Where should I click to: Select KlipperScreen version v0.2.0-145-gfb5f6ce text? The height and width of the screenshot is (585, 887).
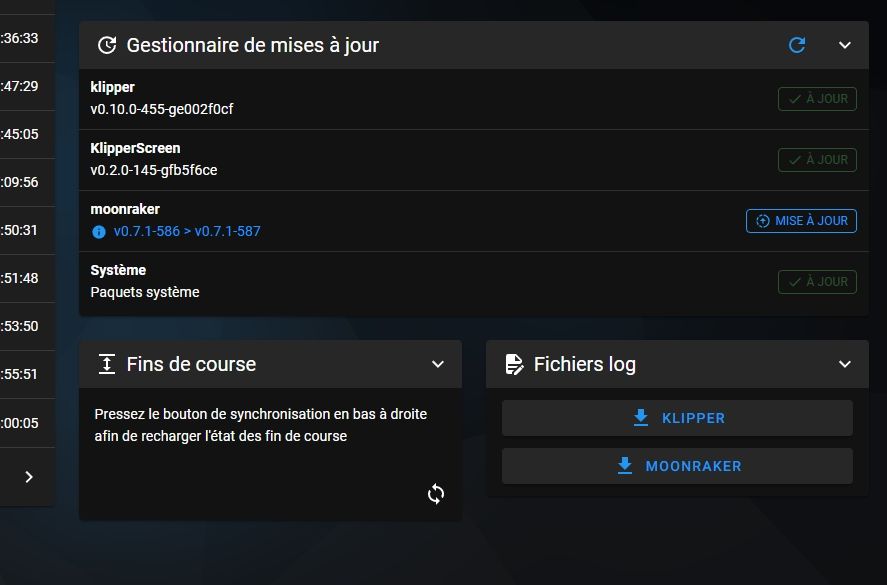click(154, 170)
